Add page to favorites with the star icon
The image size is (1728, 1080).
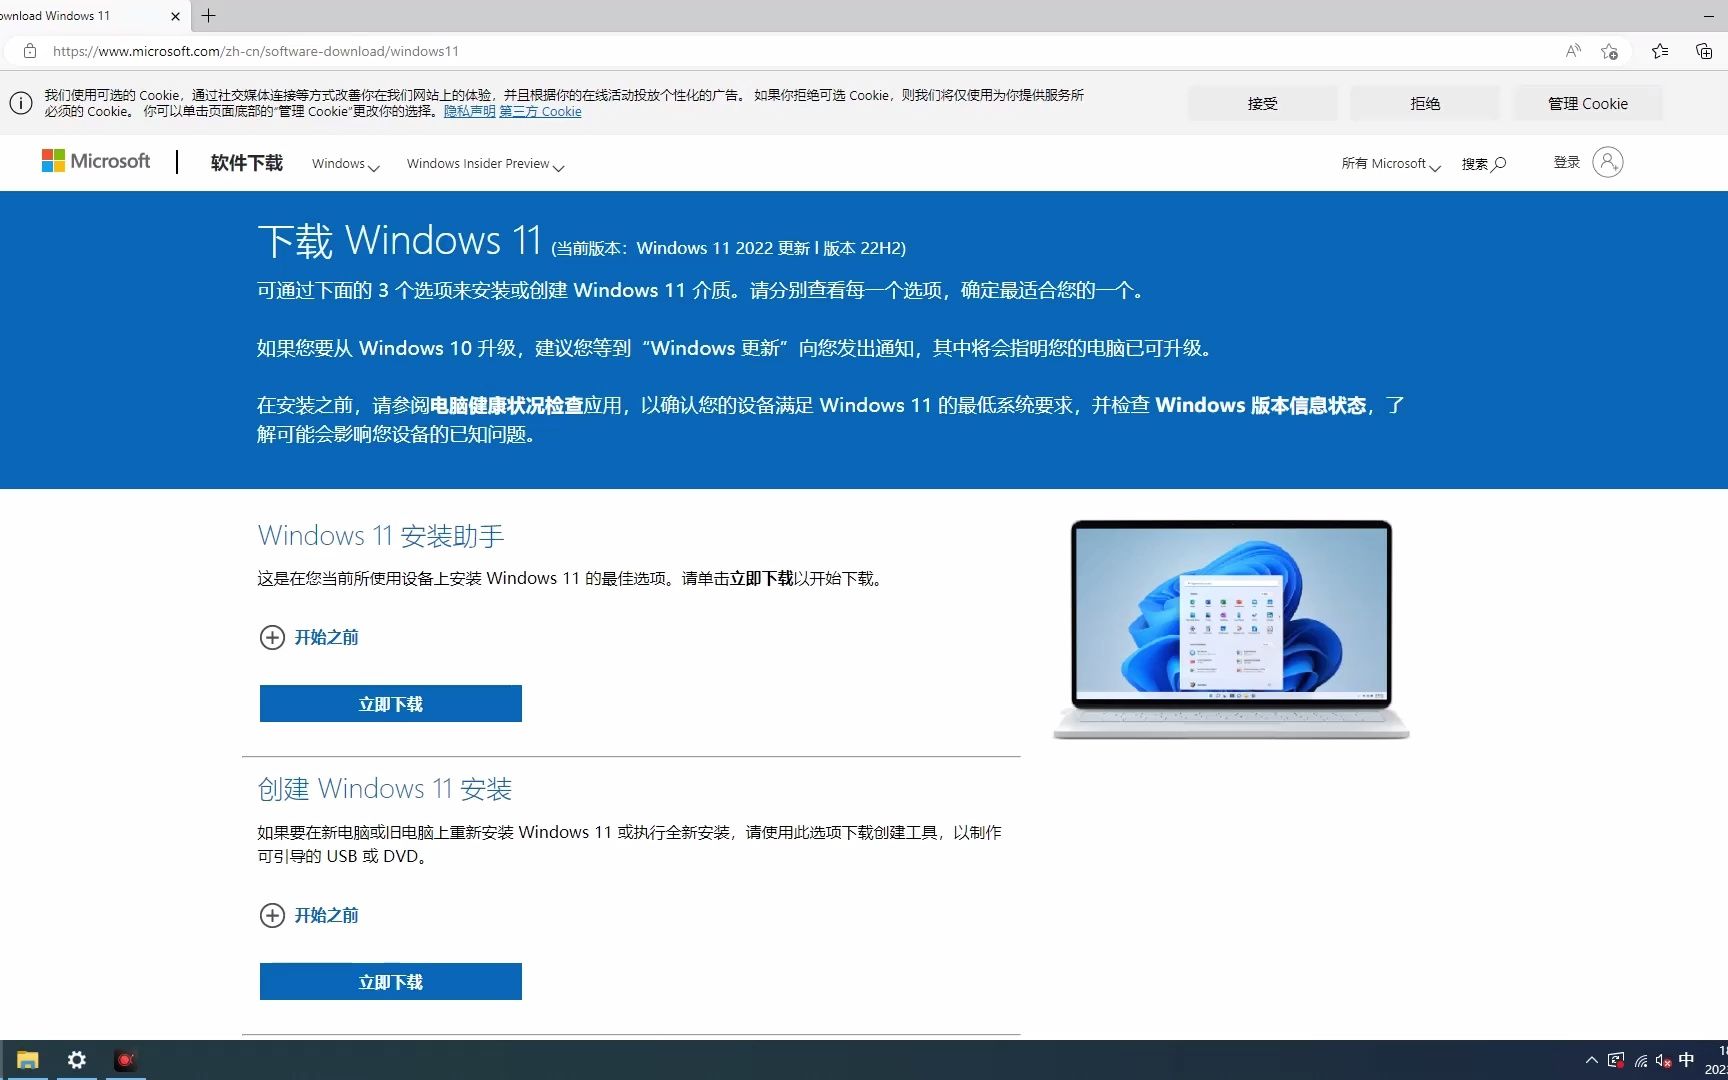(x=1609, y=51)
